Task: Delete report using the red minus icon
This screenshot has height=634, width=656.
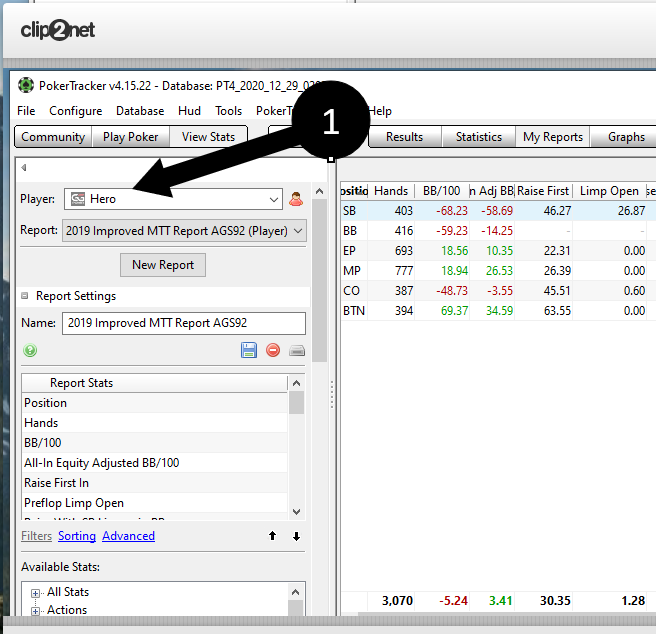Action: (x=273, y=350)
